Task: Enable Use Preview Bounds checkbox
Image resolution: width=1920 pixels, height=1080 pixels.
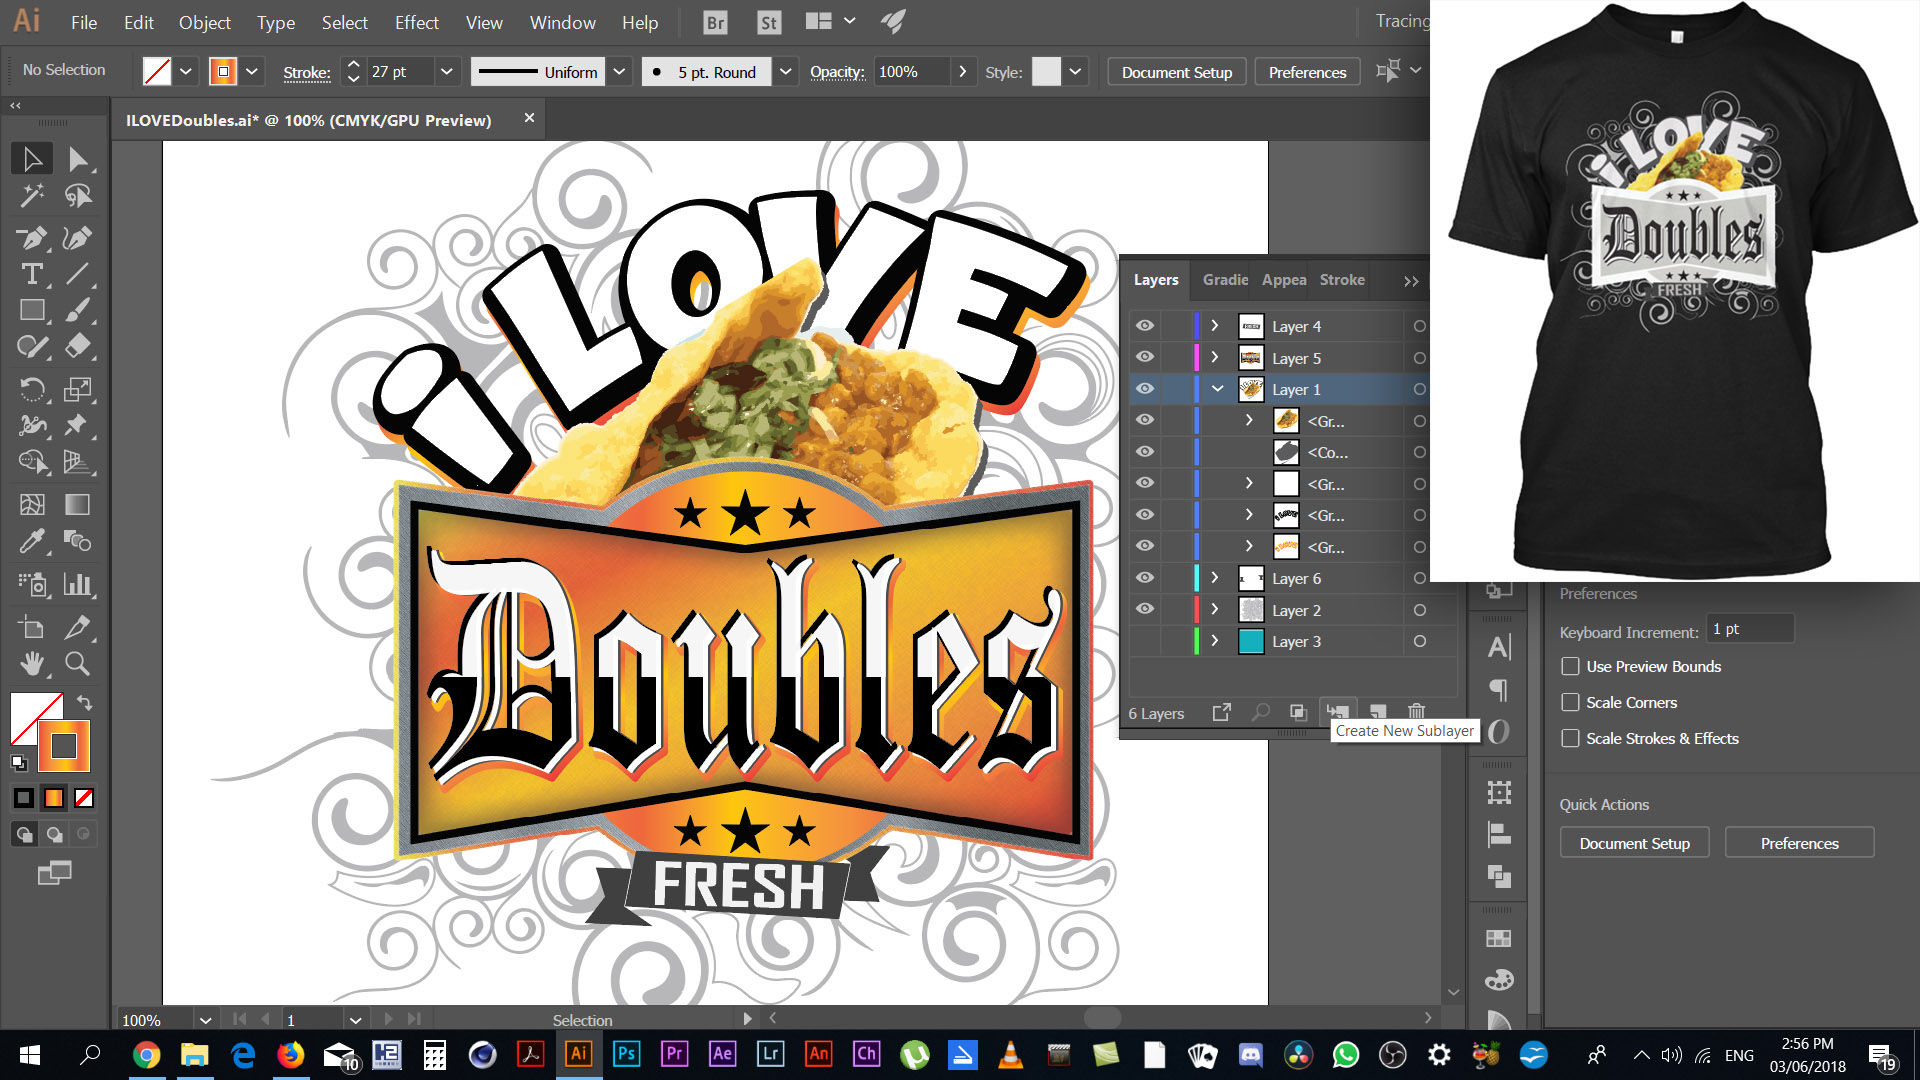Action: tap(1570, 666)
